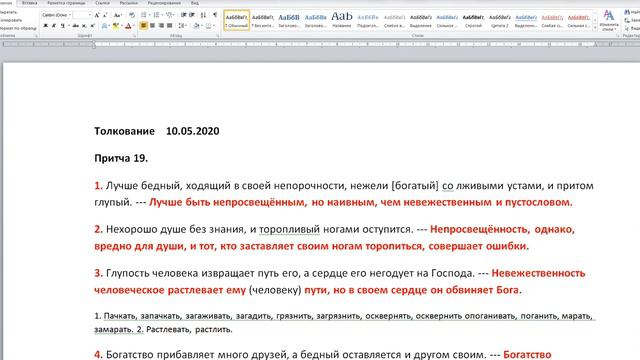Toggle superscript formatting

point(93,26)
